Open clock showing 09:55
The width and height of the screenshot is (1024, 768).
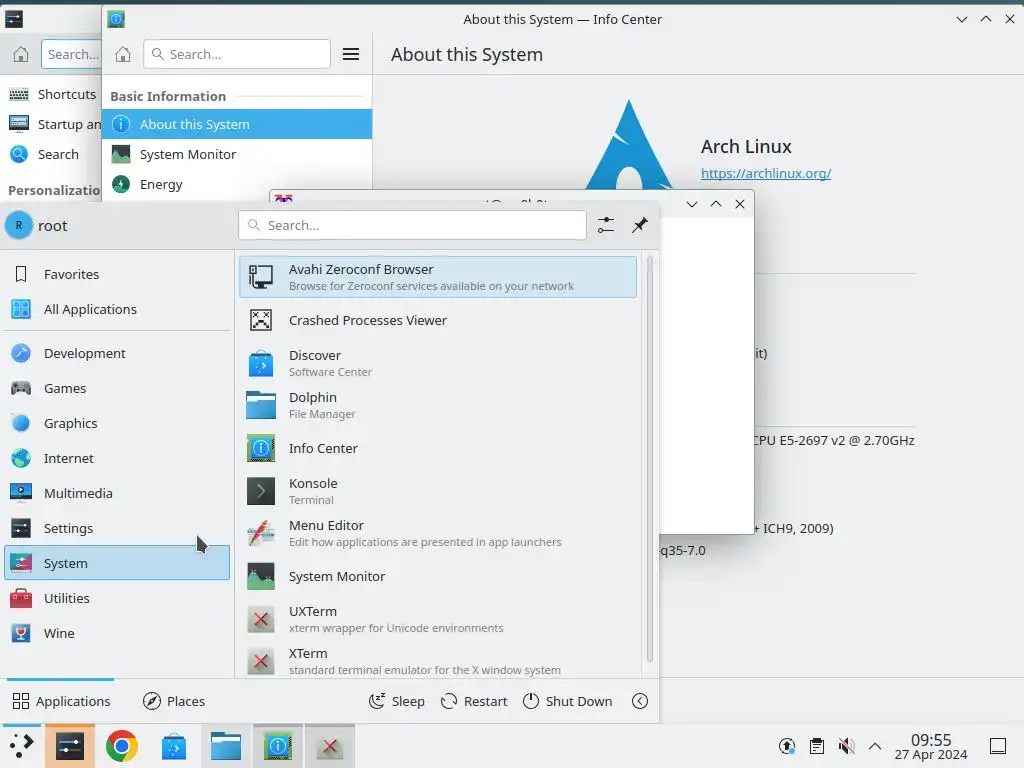click(931, 746)
